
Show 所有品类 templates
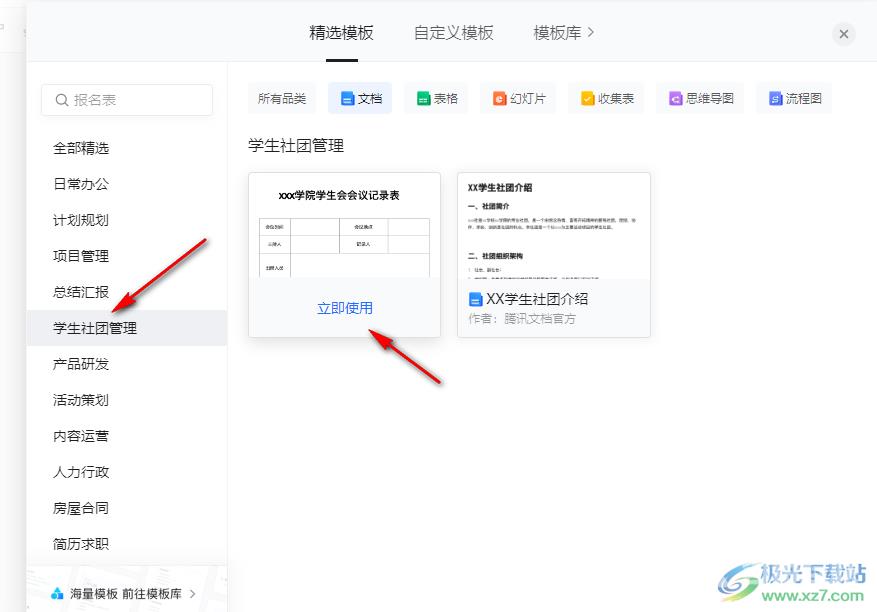click(x=282, y=98)
